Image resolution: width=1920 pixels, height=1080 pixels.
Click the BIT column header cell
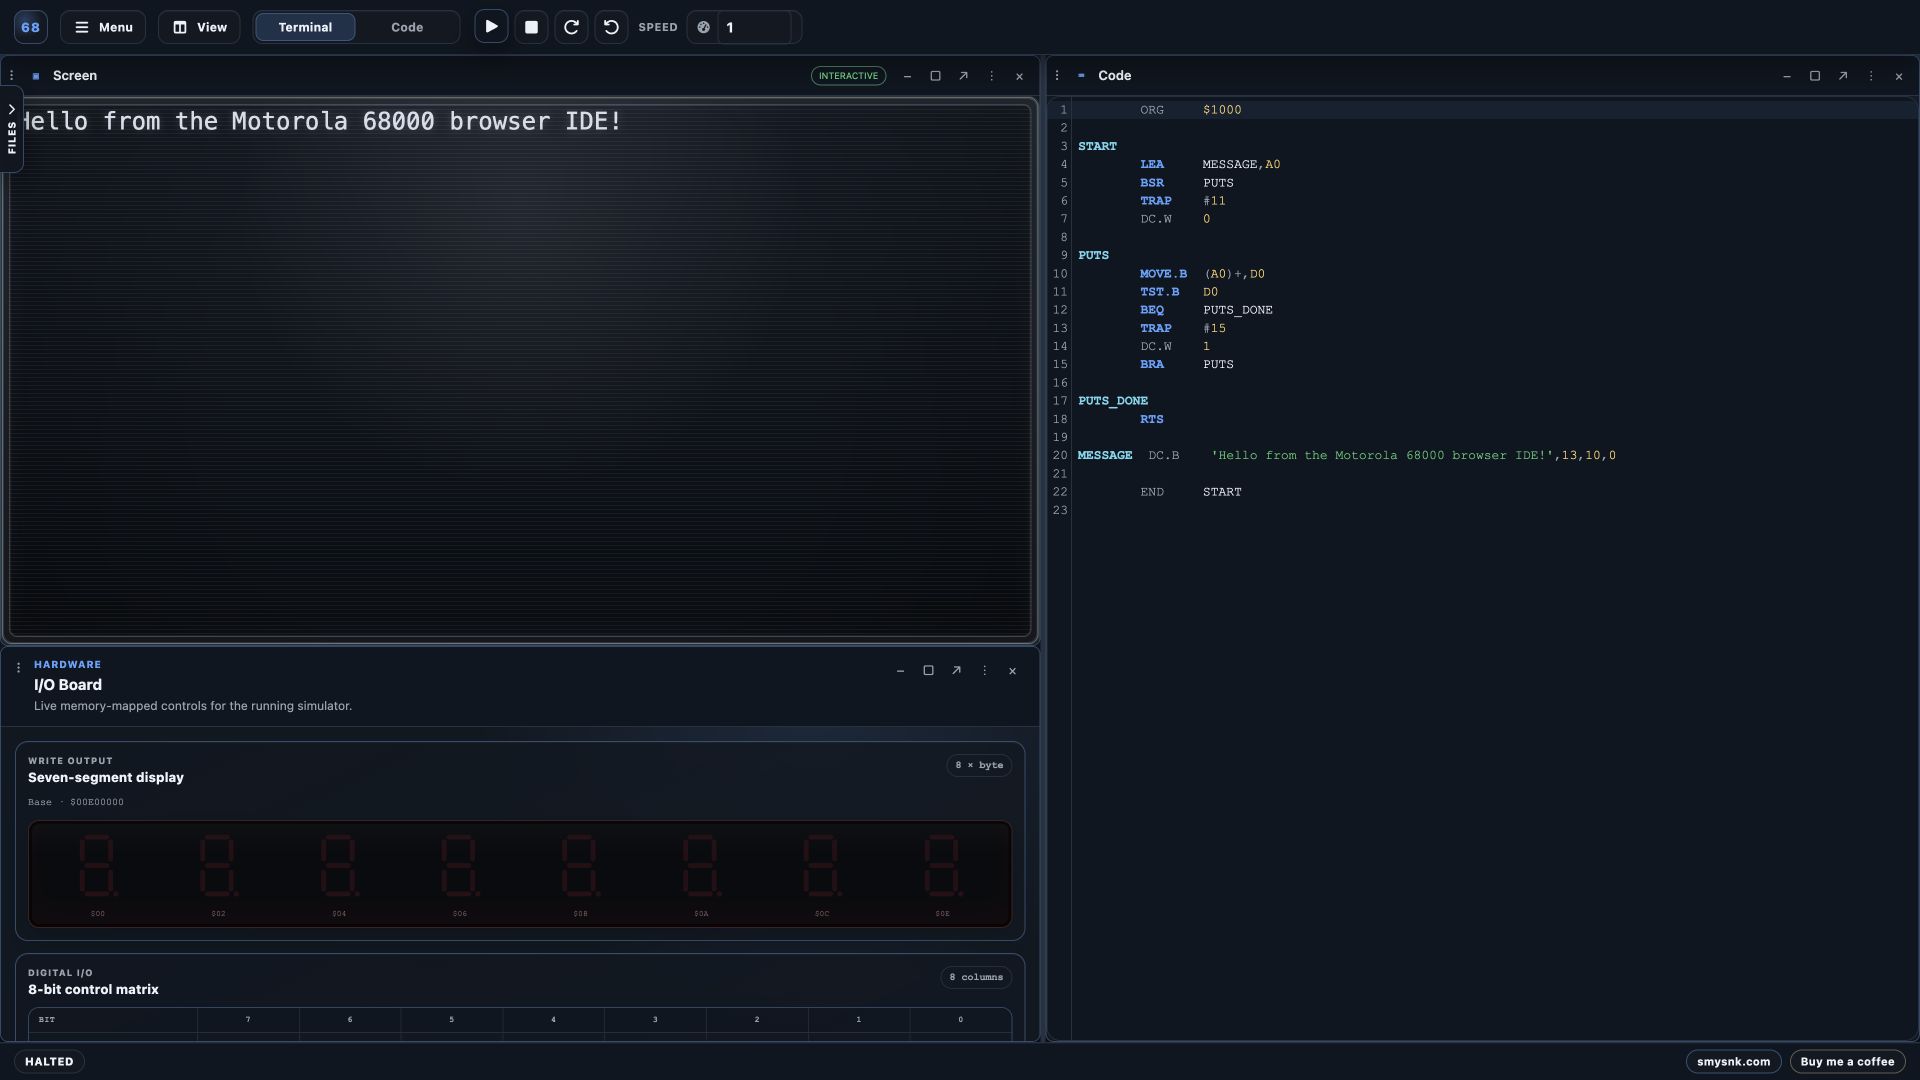tap(113, 1020)
